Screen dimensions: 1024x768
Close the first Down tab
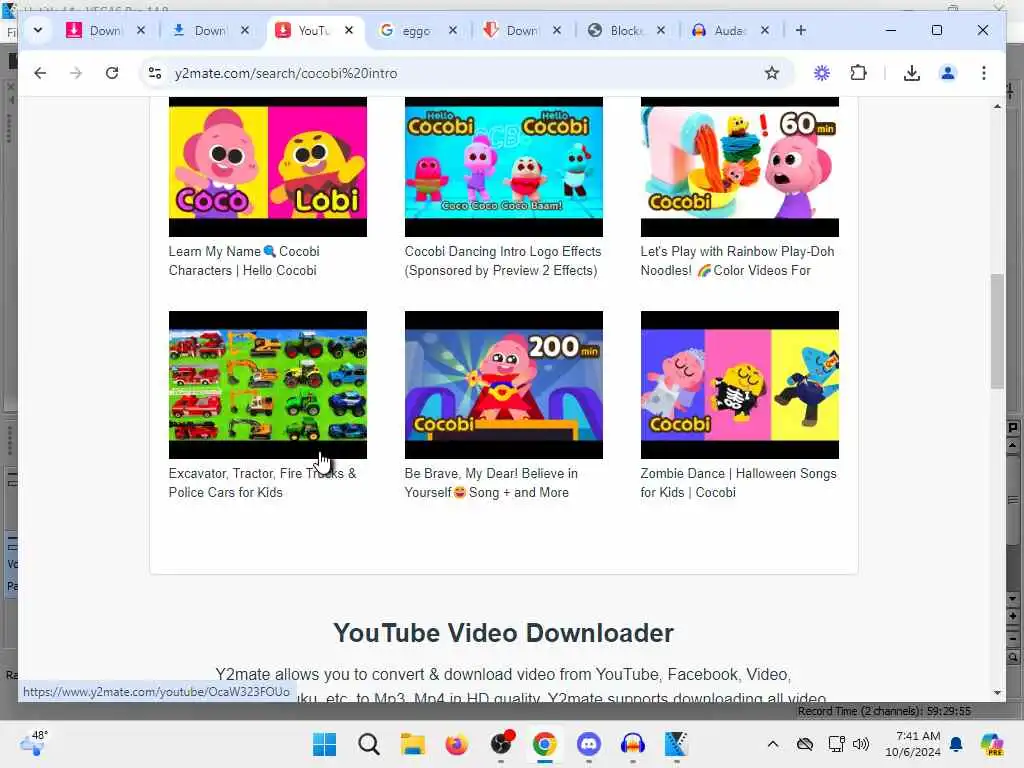point(141,31)
